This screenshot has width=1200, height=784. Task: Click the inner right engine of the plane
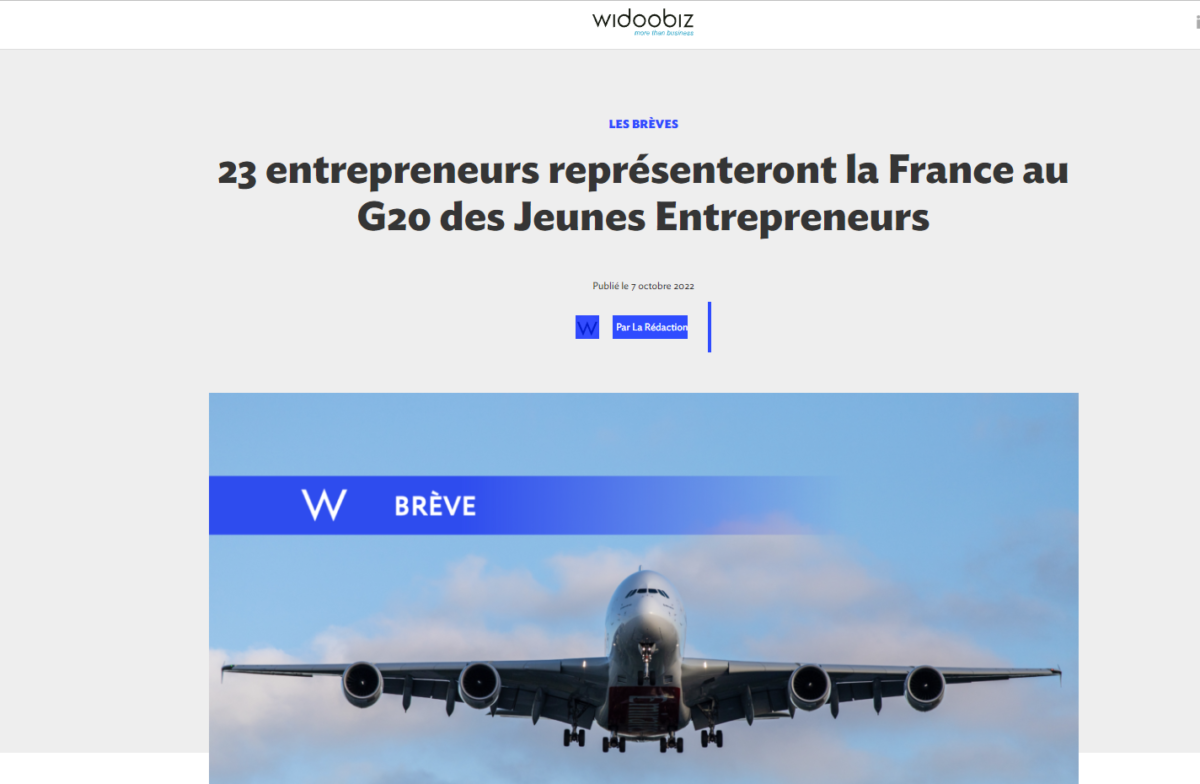point(809,687)
